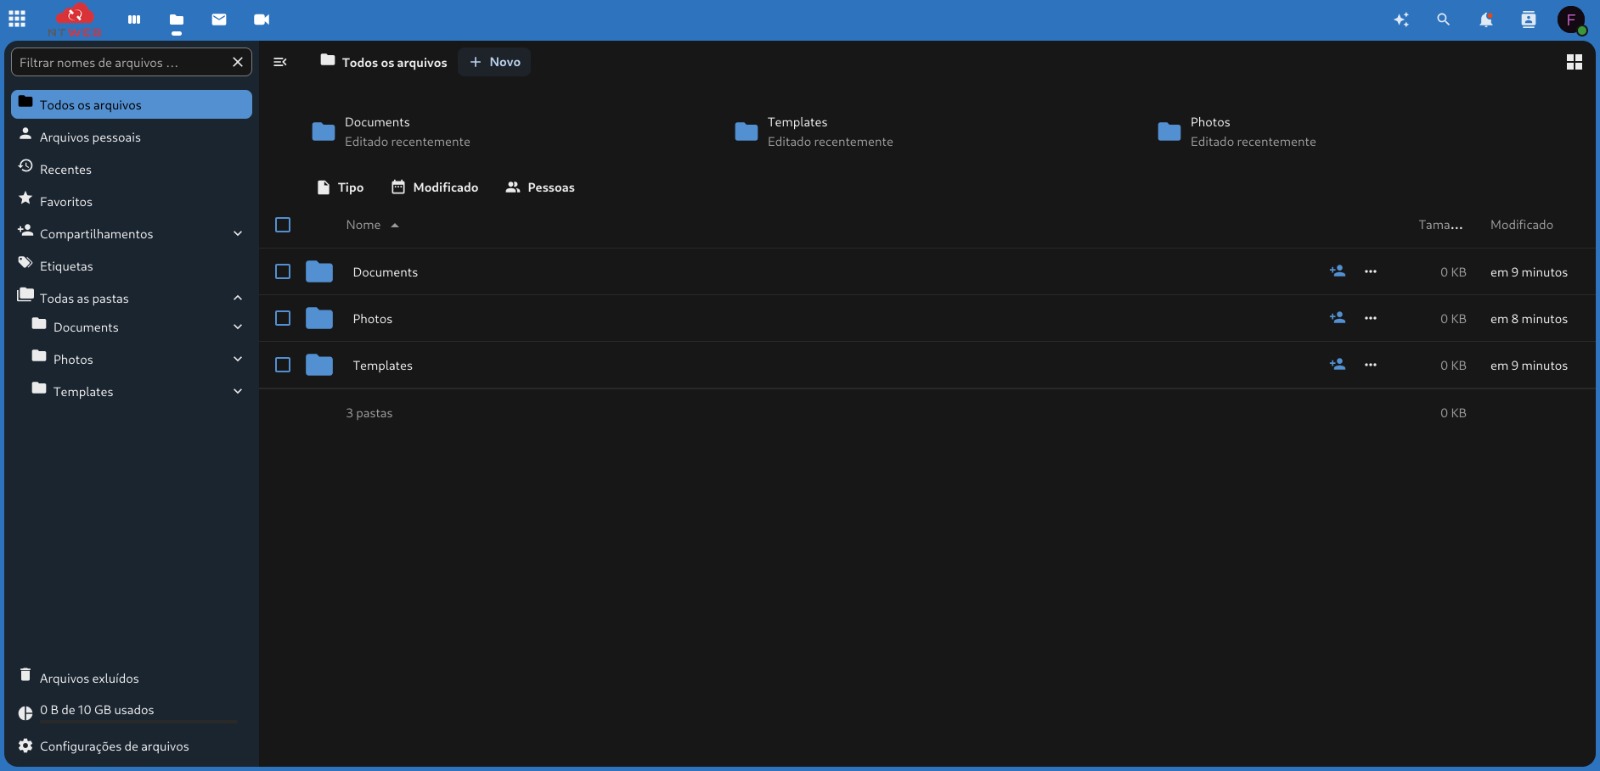1600x771 pixels.
Task: Open unified search magnifier icon
Action: click(x=1443, y=19)
